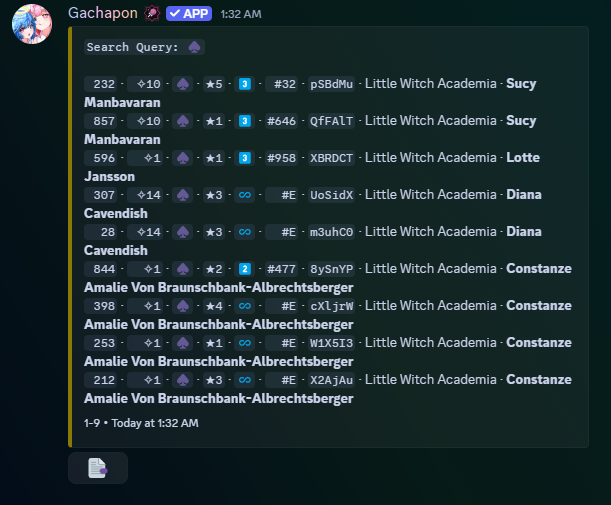Click the number 232 in first row
This screenshot has width=611, height=505.
[101, 84]
